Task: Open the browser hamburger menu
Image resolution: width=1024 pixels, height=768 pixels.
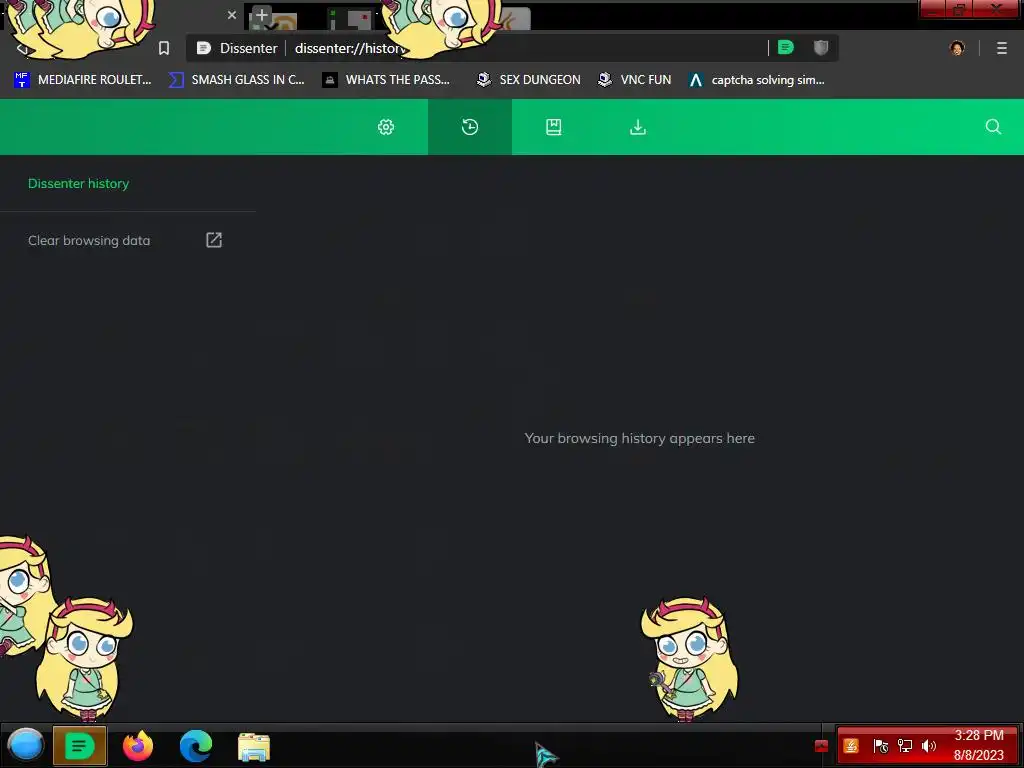Action: (x=1002, y=48)
